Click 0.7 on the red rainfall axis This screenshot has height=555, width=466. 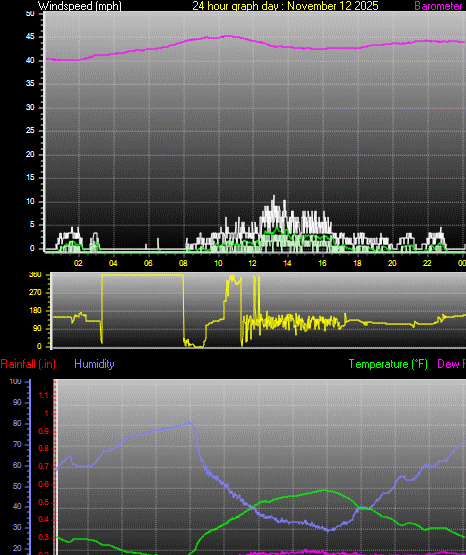43,467
